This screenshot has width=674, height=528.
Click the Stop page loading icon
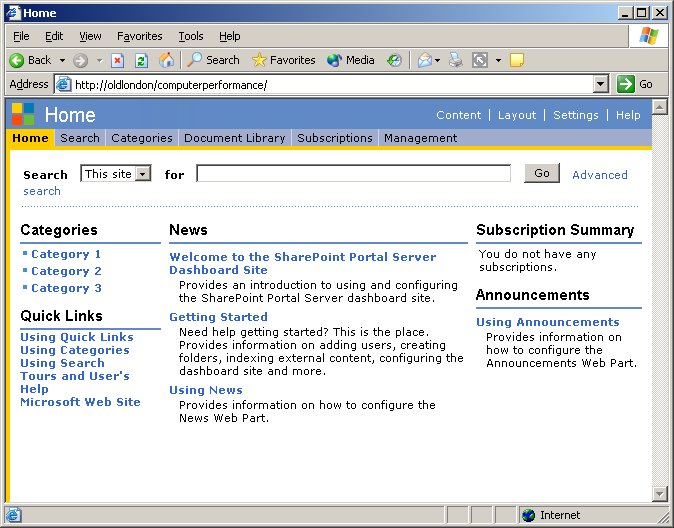tap(117, 60)
